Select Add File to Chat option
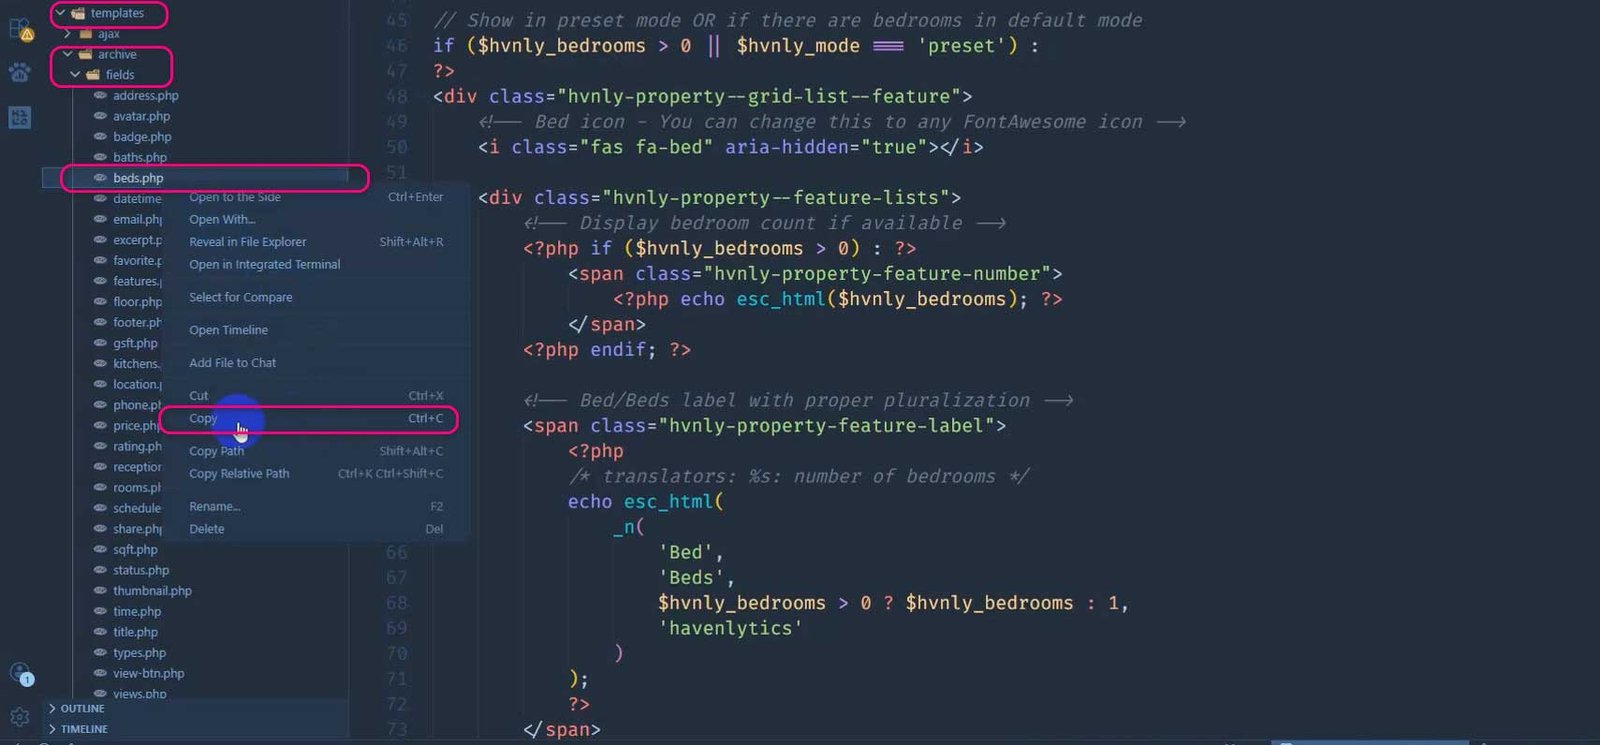The image size is (1600, 745). [x=232, y=363]
